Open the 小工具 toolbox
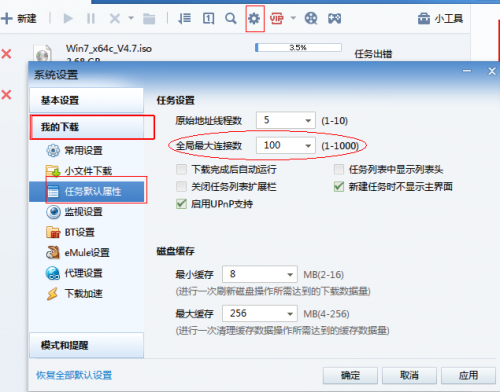 point(440,18)
